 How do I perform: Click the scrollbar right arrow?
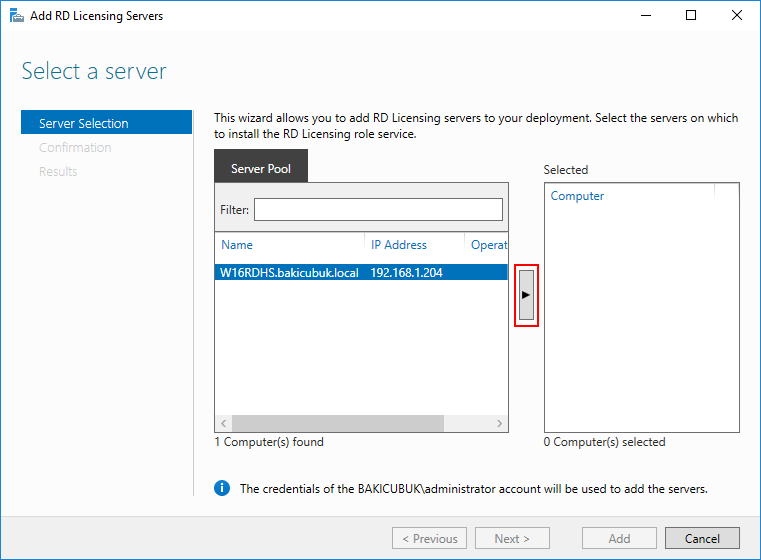coord(499,423)
